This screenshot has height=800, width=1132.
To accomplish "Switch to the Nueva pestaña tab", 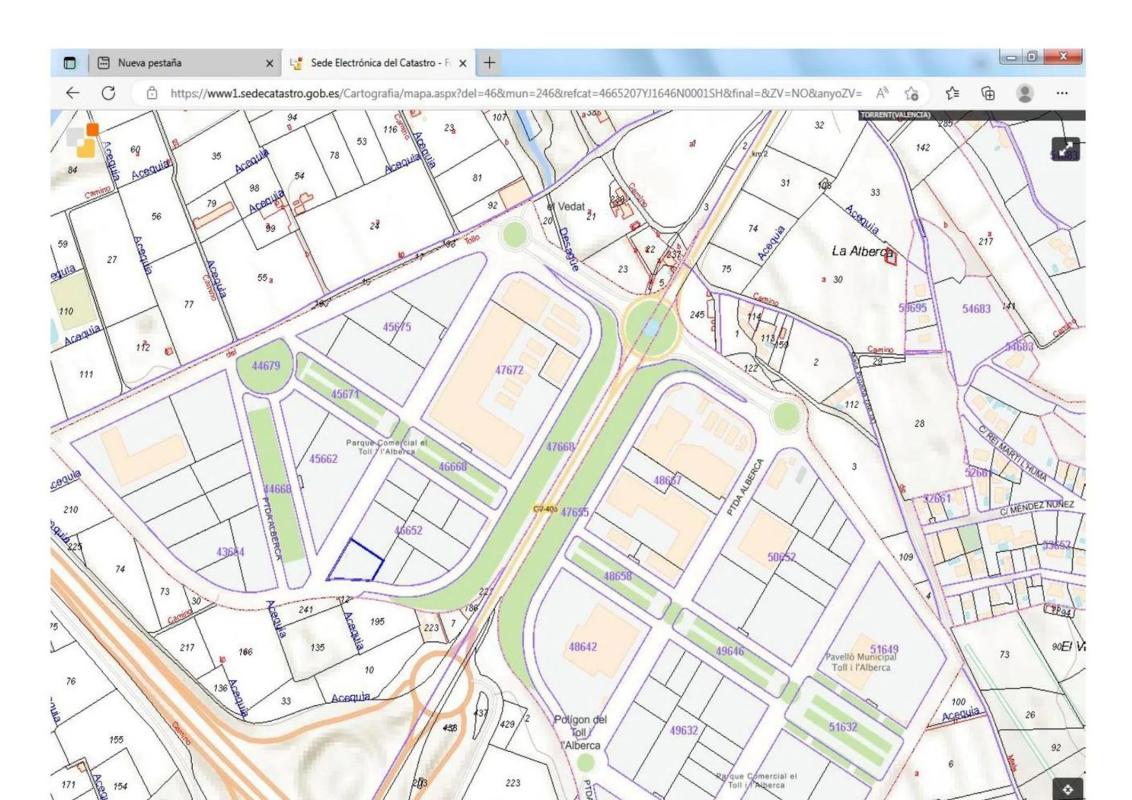I will 180,63.
